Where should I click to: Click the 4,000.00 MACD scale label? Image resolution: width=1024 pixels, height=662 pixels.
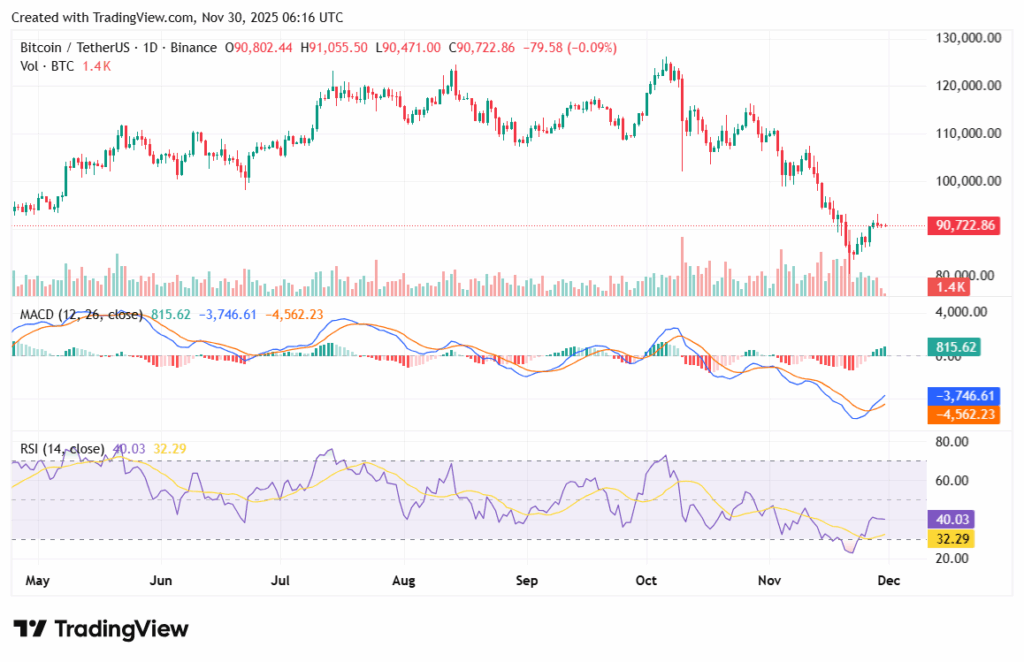coord(960,312)
